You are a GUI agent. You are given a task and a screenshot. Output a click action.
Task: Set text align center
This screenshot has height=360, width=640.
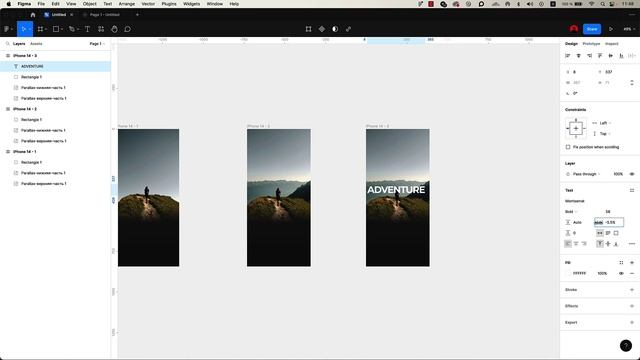click(576, 244)
